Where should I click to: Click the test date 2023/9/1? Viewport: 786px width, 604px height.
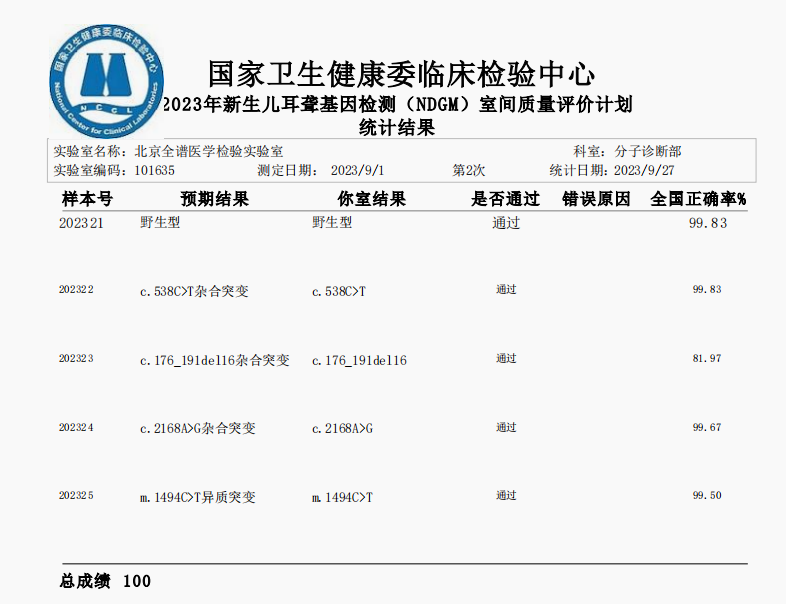[357, 170]
